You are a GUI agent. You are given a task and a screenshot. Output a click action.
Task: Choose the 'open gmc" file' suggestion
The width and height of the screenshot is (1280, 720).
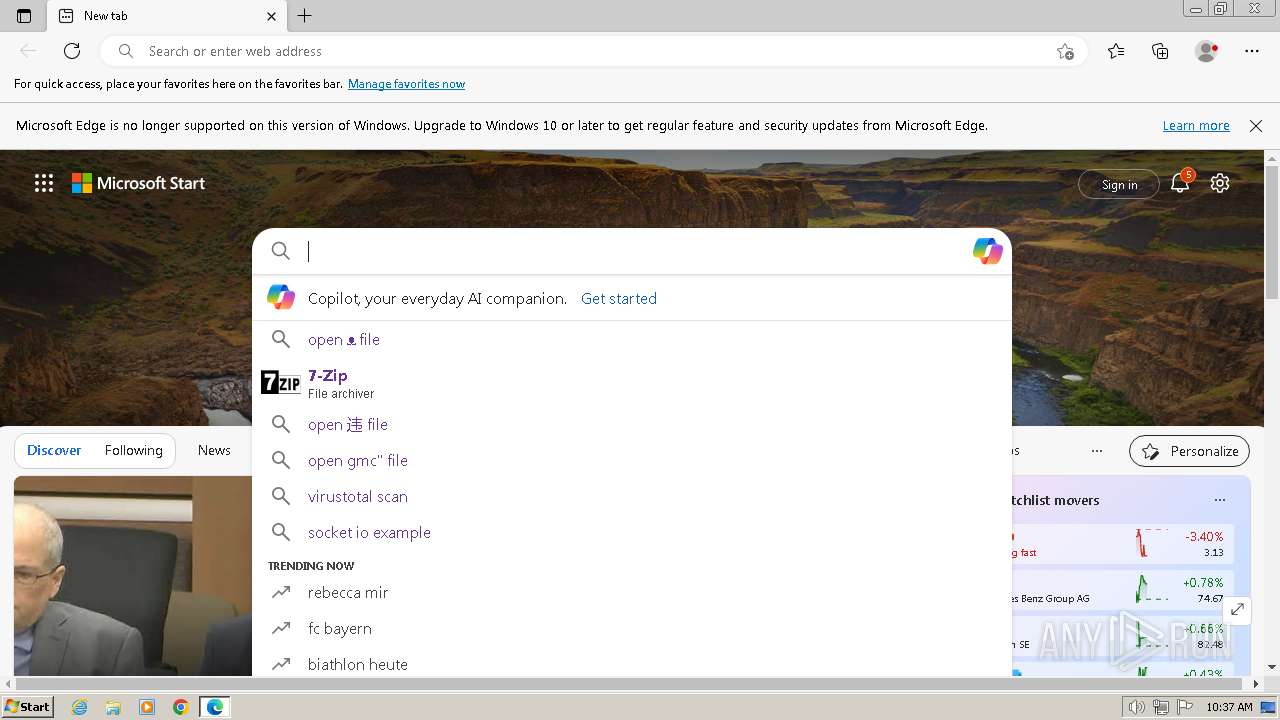[x=632, y=460]
